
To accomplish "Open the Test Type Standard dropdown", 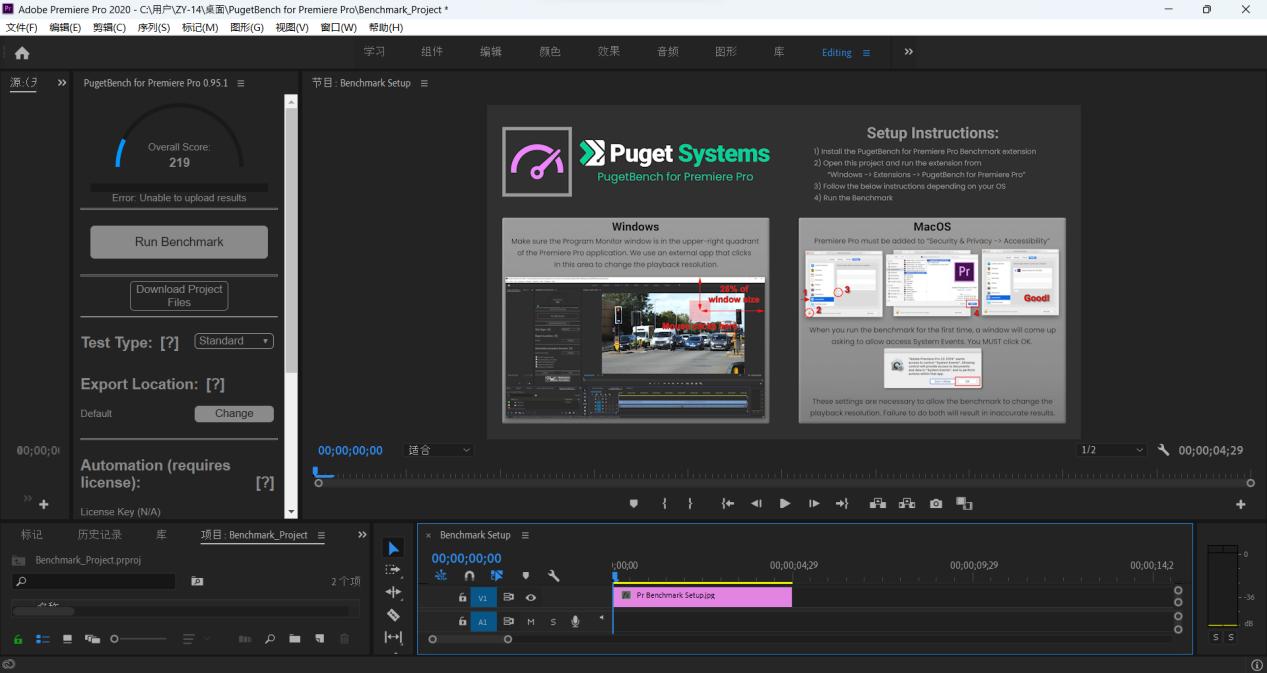I will [x=234, y=341].
